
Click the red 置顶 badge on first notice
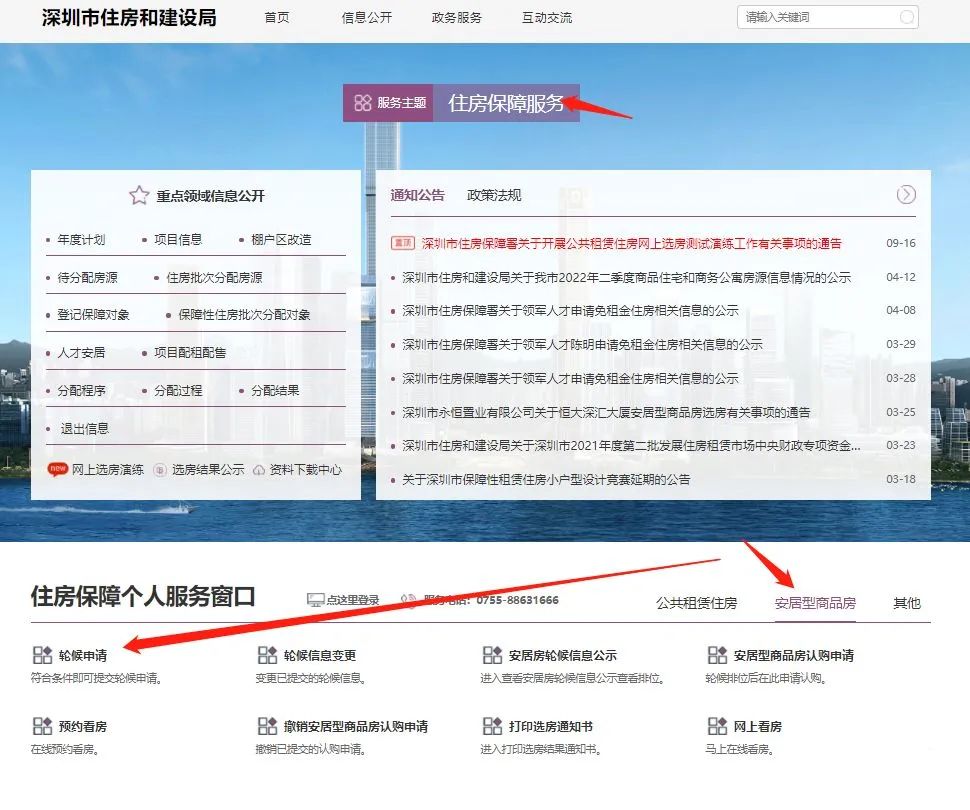coord(403,243)
